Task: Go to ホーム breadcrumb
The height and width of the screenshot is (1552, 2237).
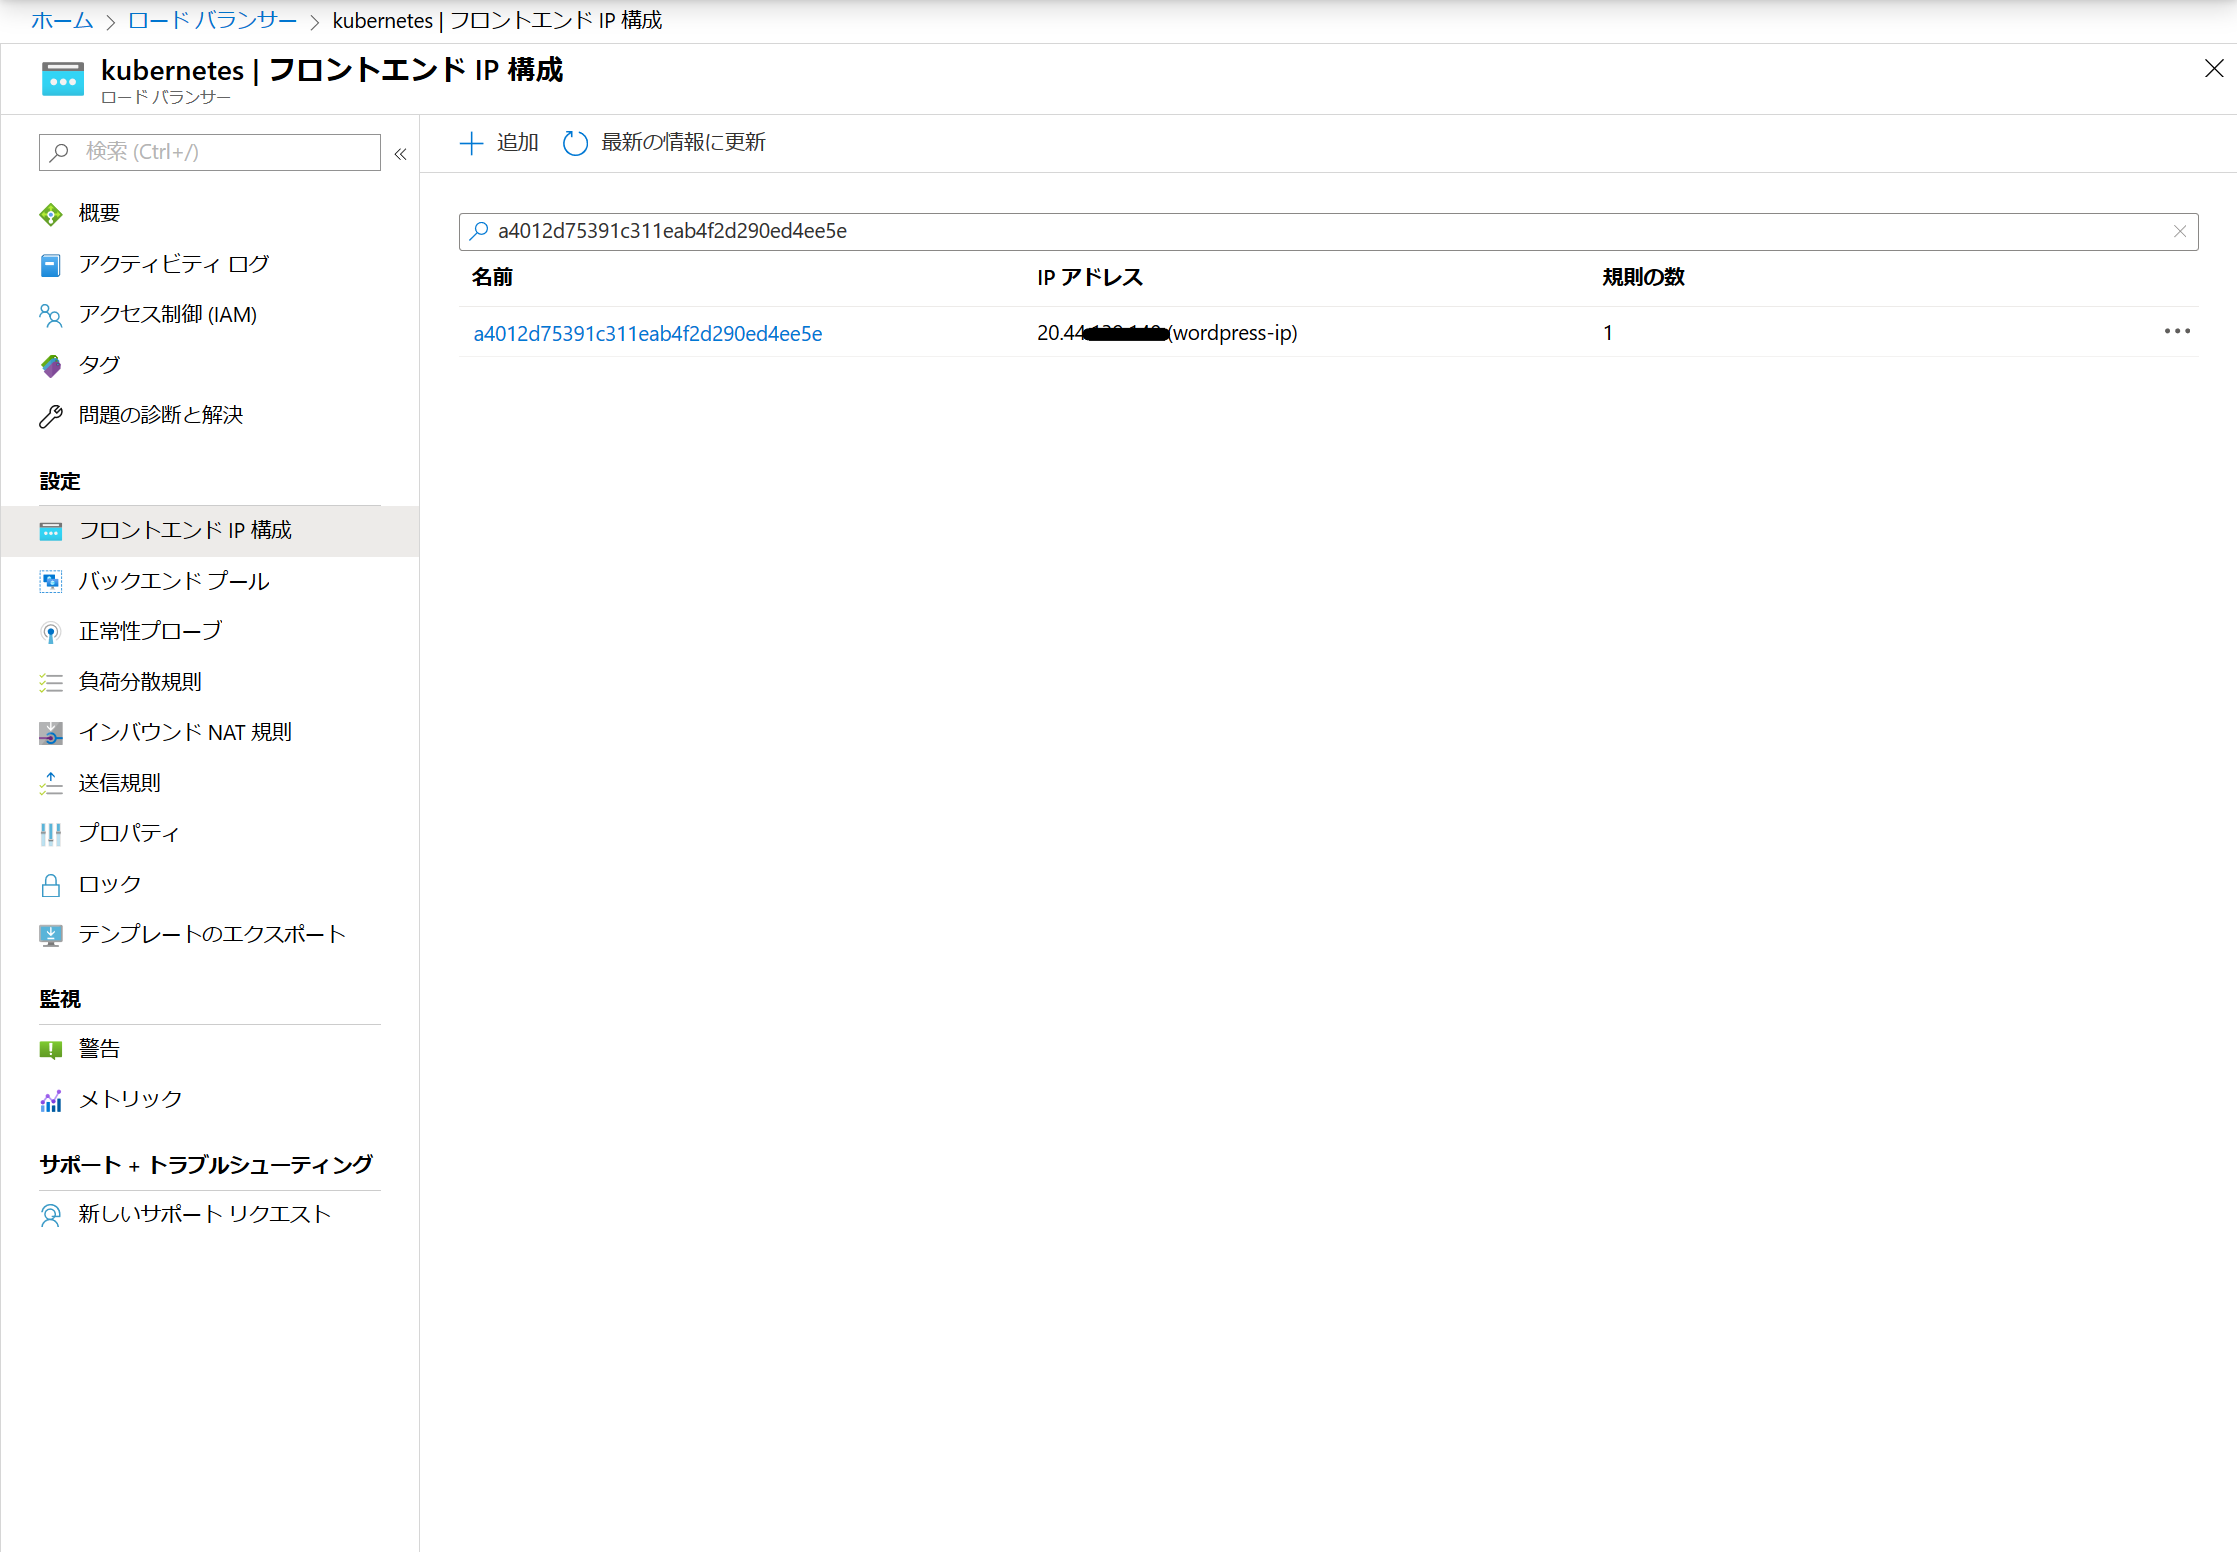Action: click(62, 20)
